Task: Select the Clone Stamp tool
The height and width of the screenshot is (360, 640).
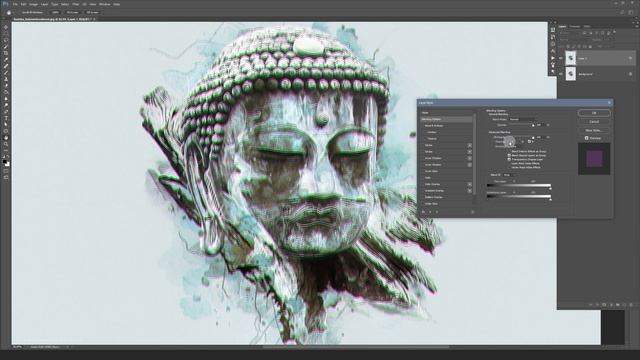Action: (6, 79)
